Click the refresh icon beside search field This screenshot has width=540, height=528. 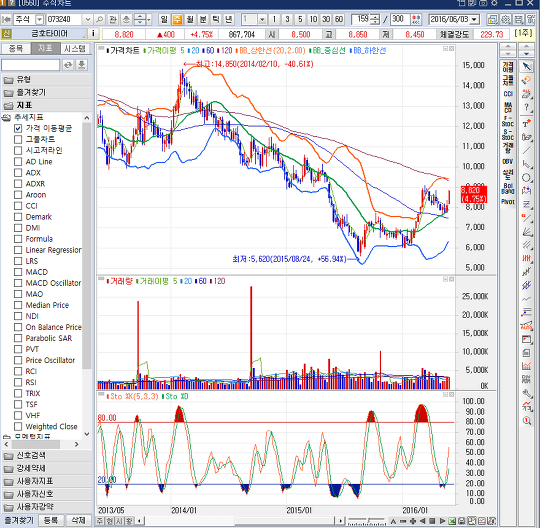click(68, 64)
